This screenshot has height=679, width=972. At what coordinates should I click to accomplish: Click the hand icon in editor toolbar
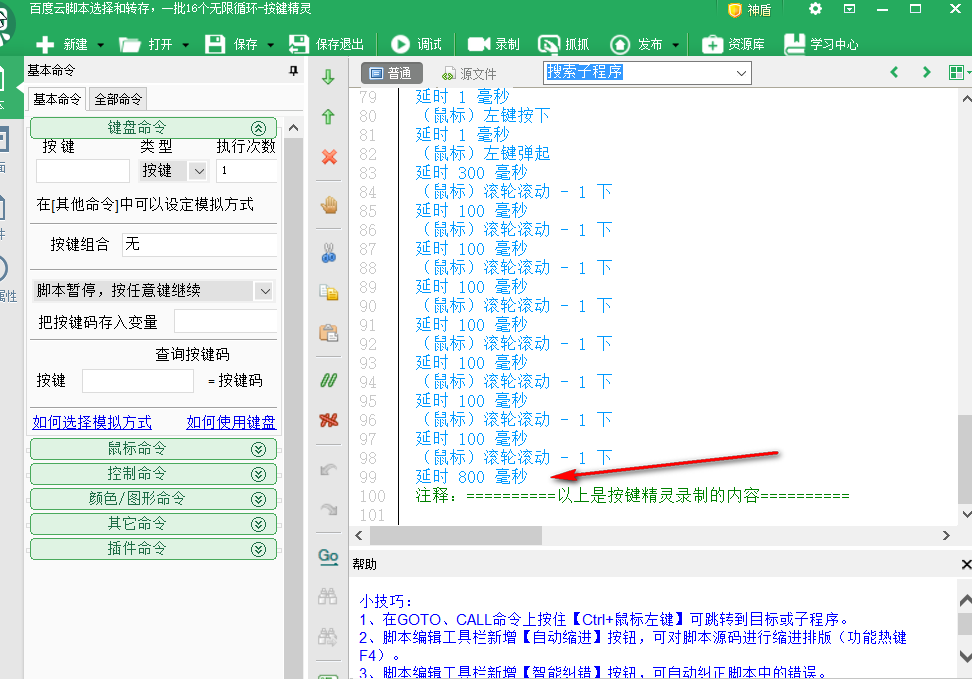click(x=329, y=205)
